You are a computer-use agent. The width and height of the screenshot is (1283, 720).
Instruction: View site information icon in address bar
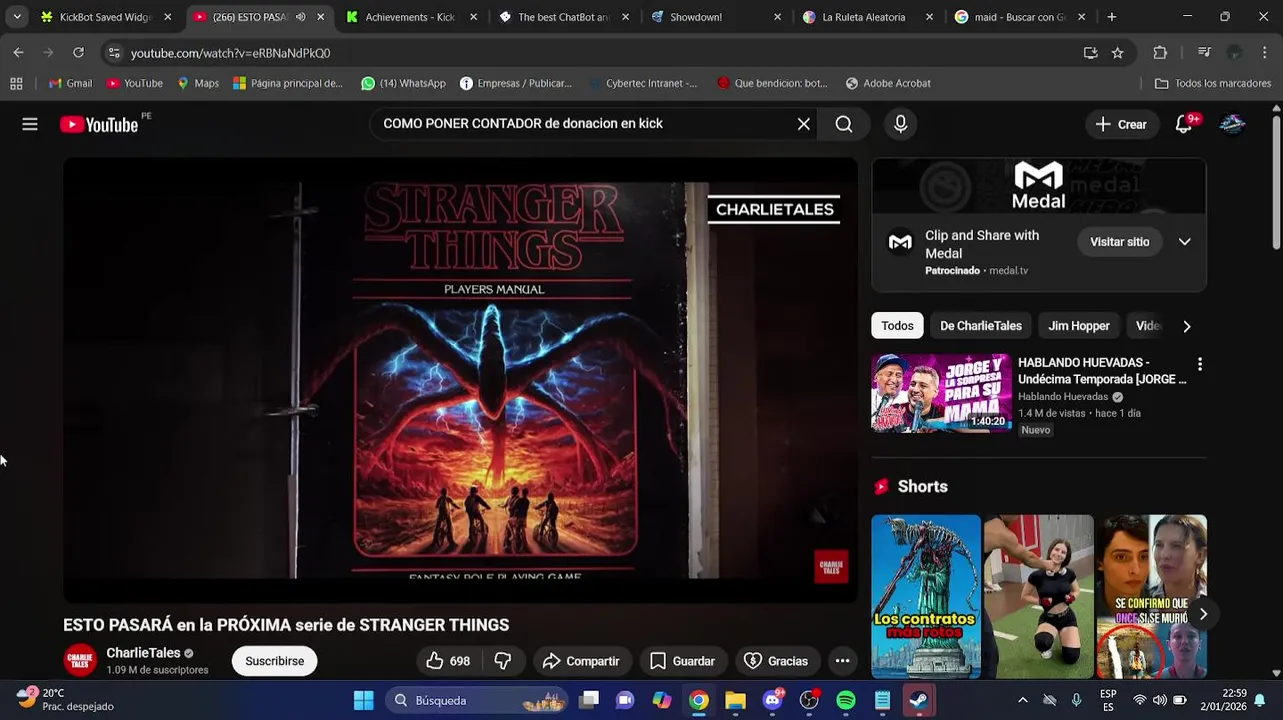(x=114, y=53)
